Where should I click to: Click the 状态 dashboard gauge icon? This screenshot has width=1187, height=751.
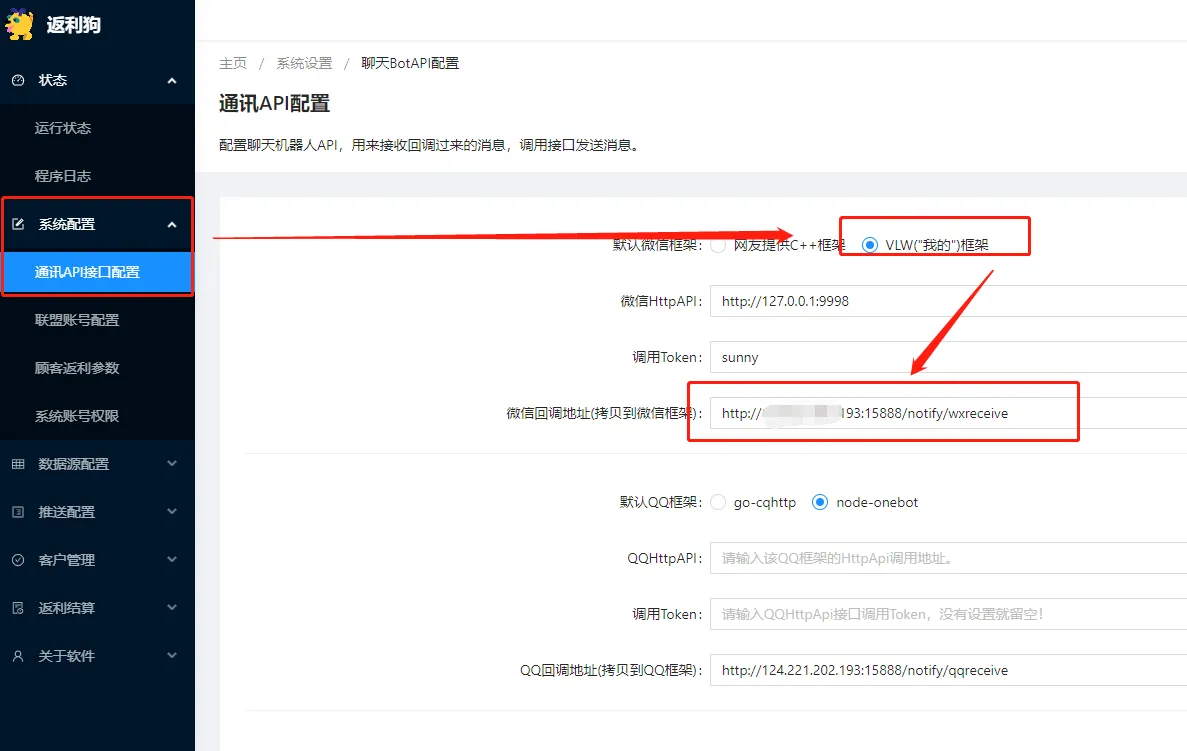(18, 80)
